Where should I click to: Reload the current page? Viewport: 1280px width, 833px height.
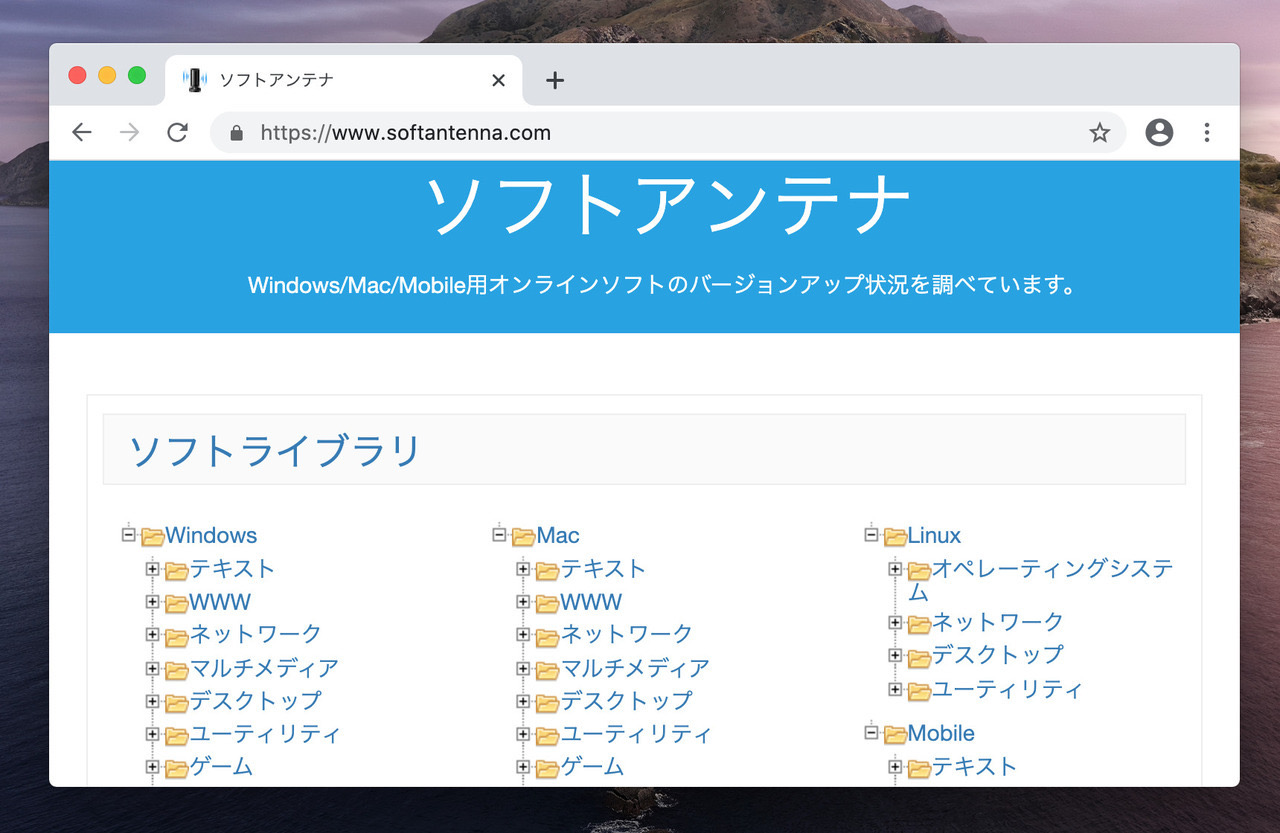pos(177,133)
